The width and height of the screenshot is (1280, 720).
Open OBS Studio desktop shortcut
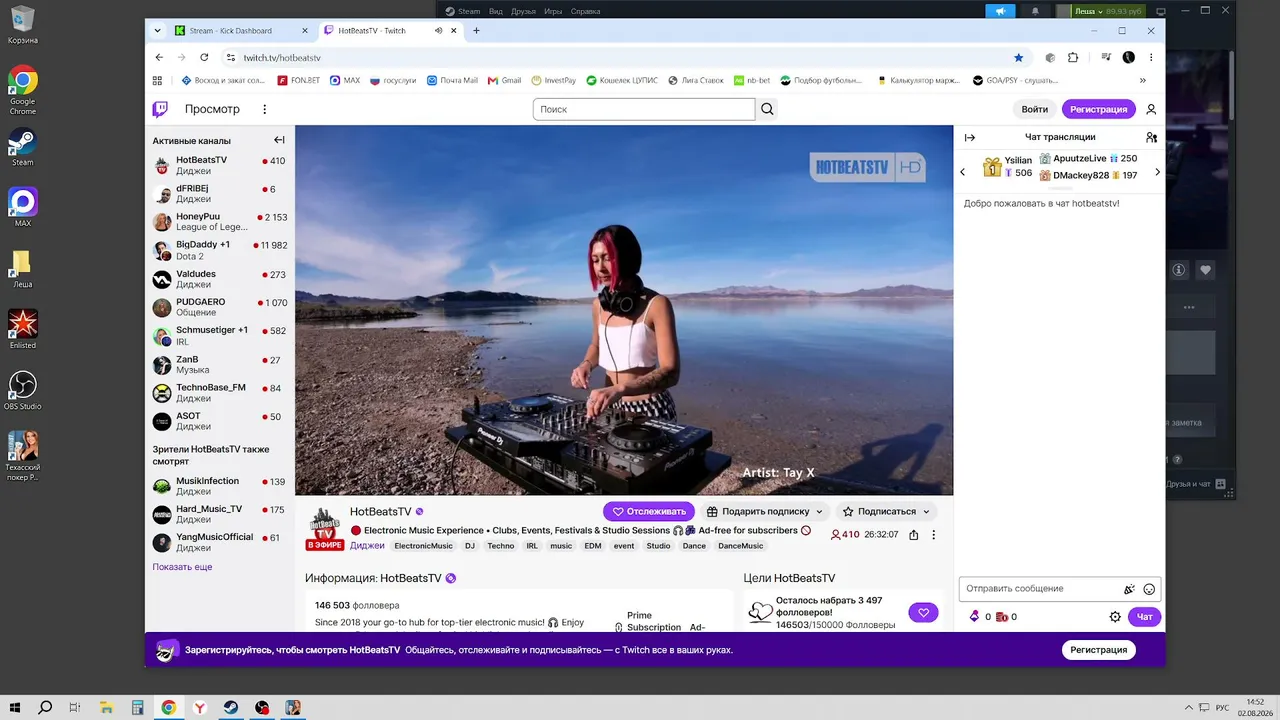pos(22,391)
